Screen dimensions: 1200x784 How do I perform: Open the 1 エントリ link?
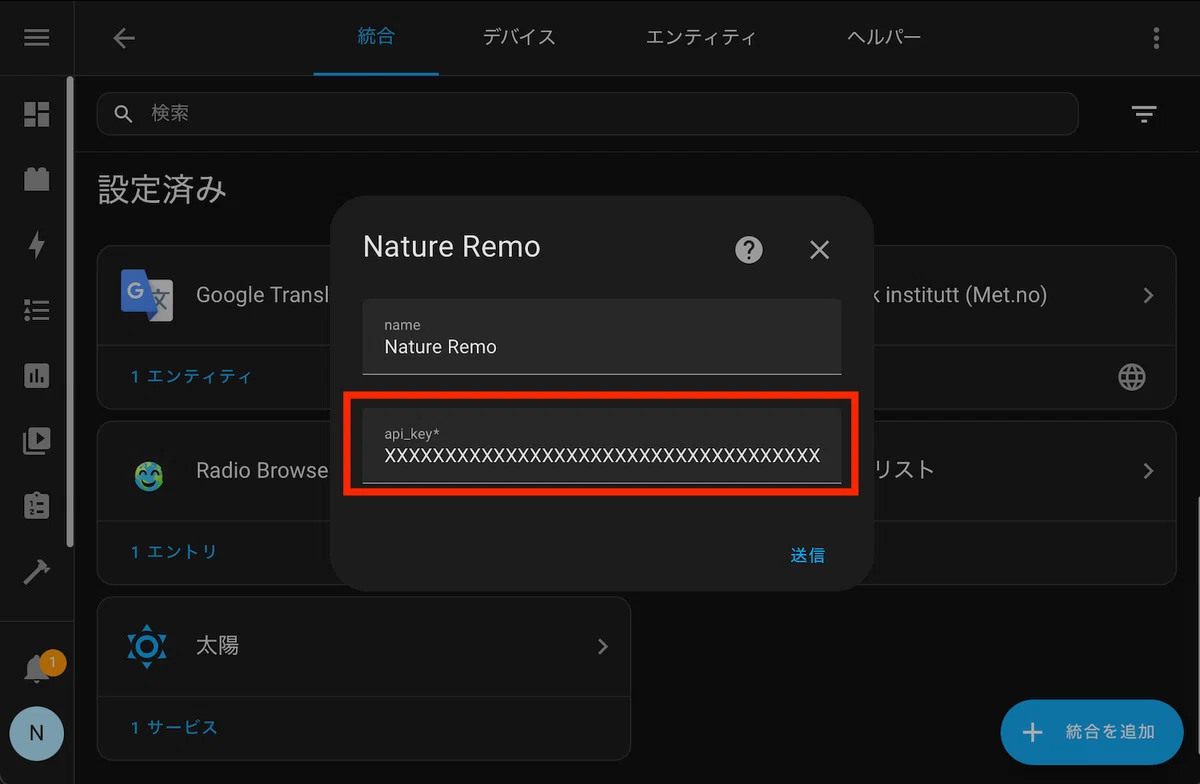pos(174,552)
